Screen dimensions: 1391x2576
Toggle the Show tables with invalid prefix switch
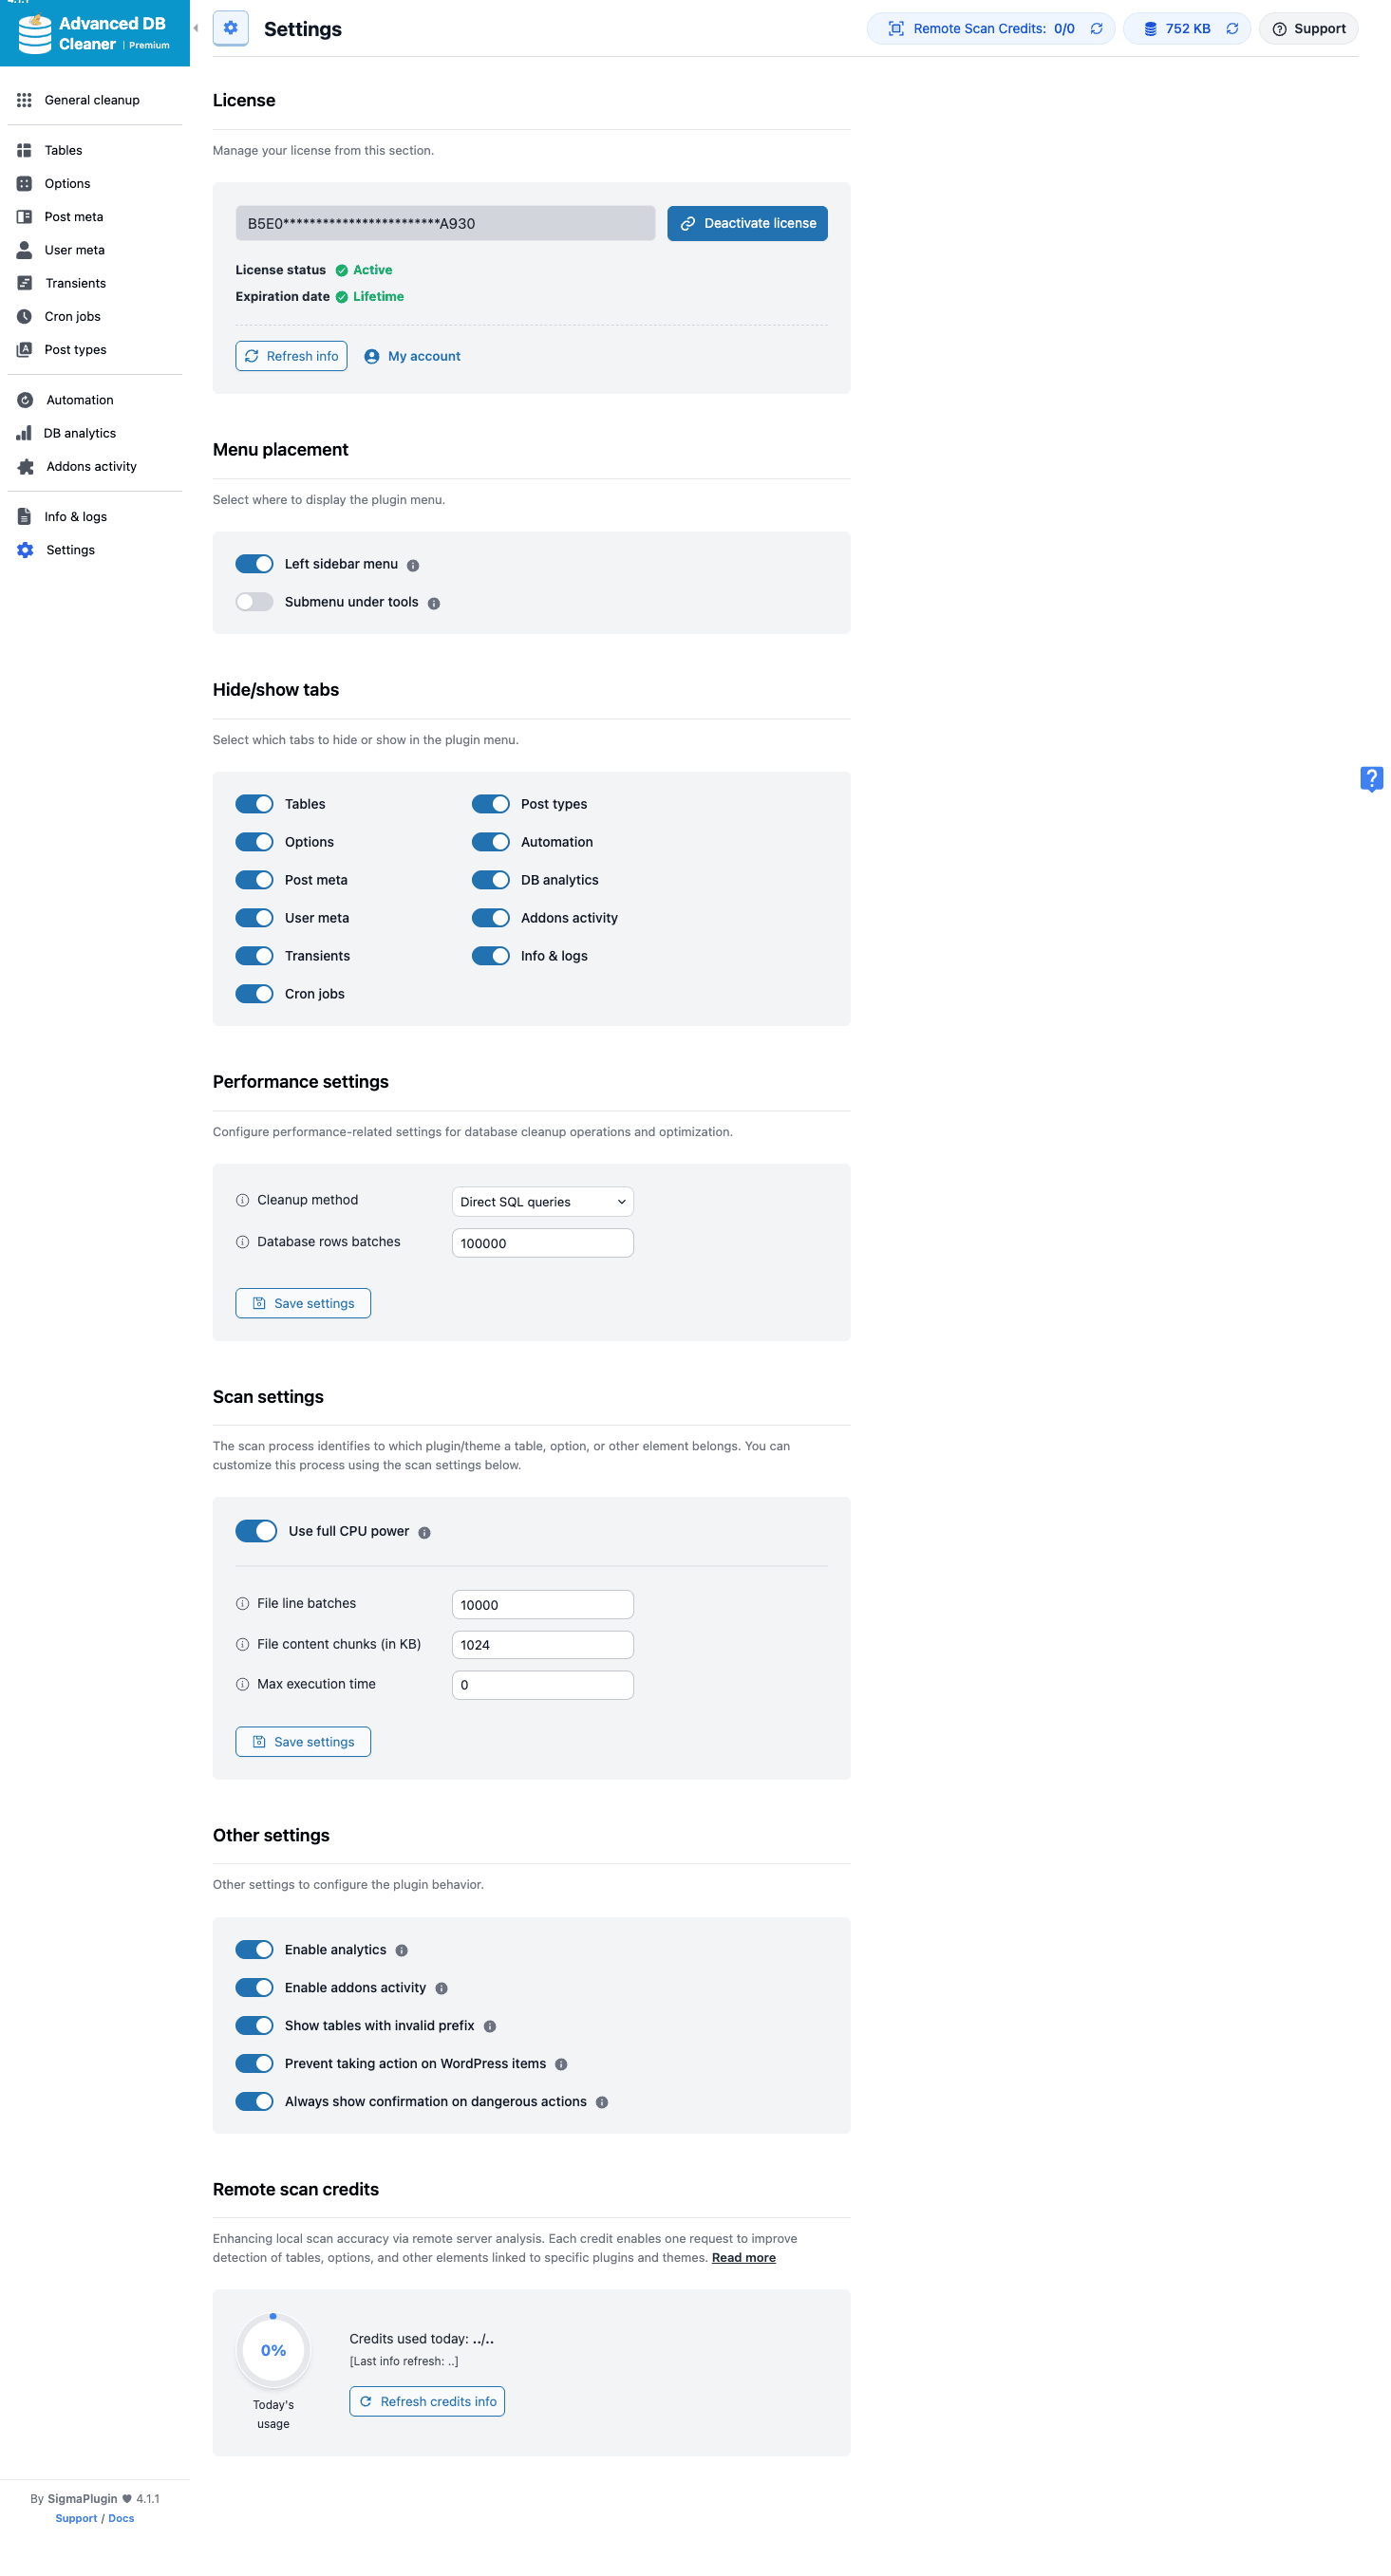coord(254,2026)
